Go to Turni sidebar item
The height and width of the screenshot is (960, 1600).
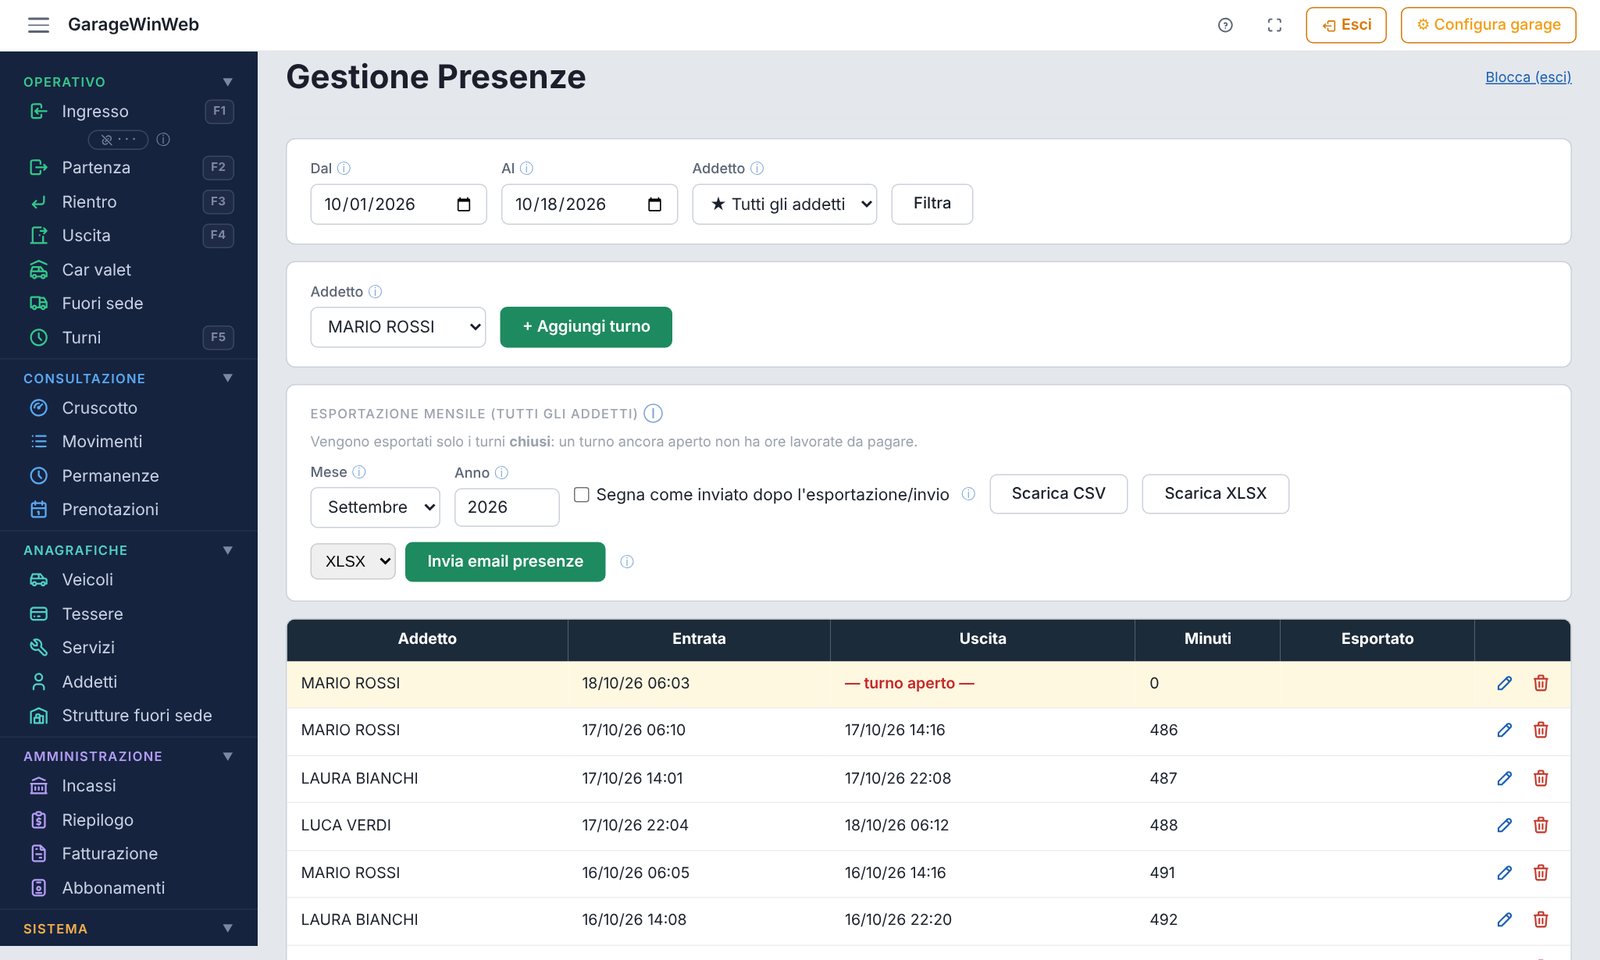(128, 337)
